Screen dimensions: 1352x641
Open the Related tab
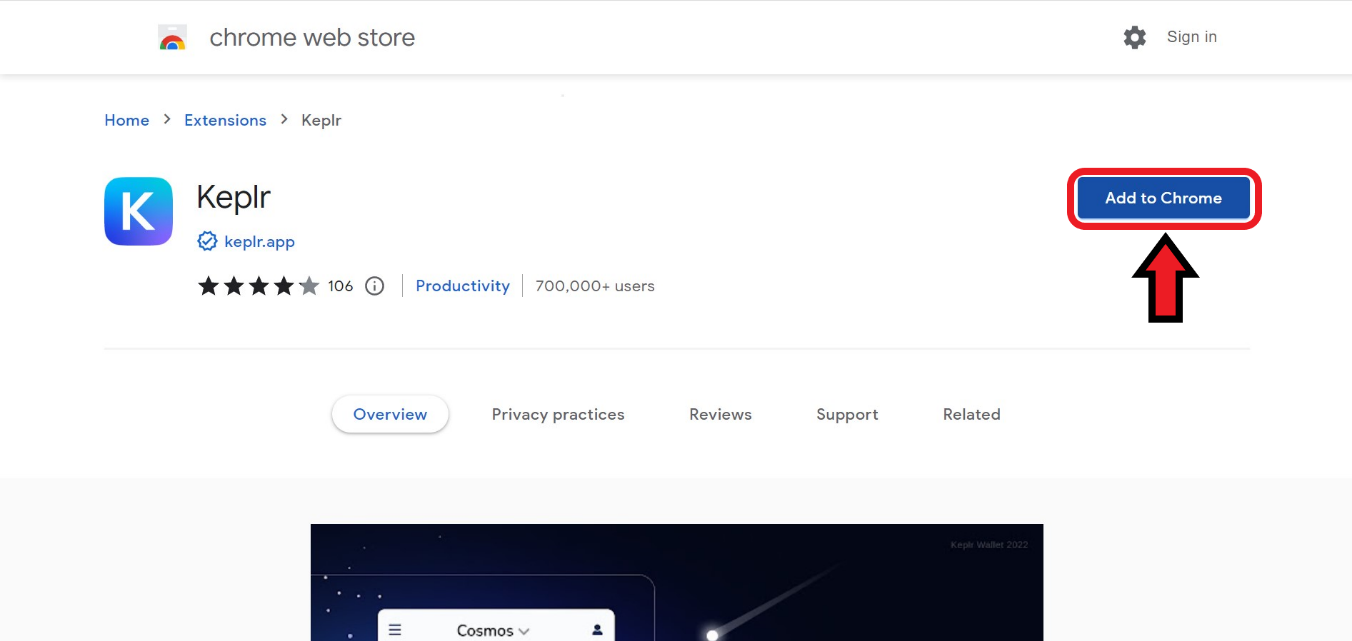[x=971, y=414]
